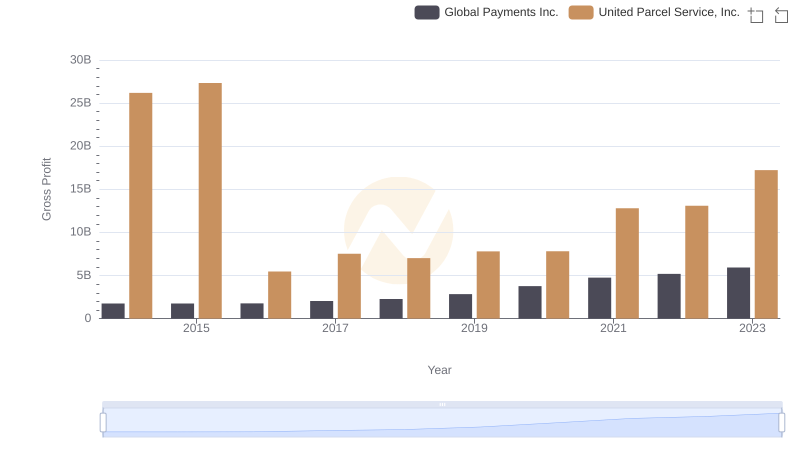This screenshot has width=800, height=461.
Task: Click the 20B y-axis label
Action: click(81, 146)
